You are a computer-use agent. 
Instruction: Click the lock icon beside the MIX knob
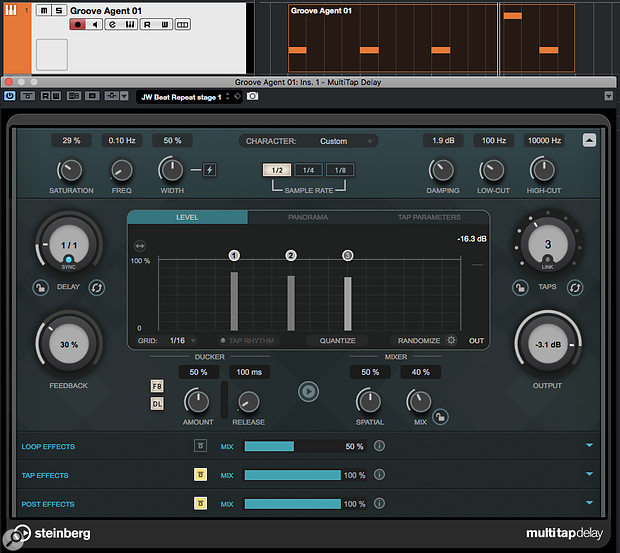(440, 417)
